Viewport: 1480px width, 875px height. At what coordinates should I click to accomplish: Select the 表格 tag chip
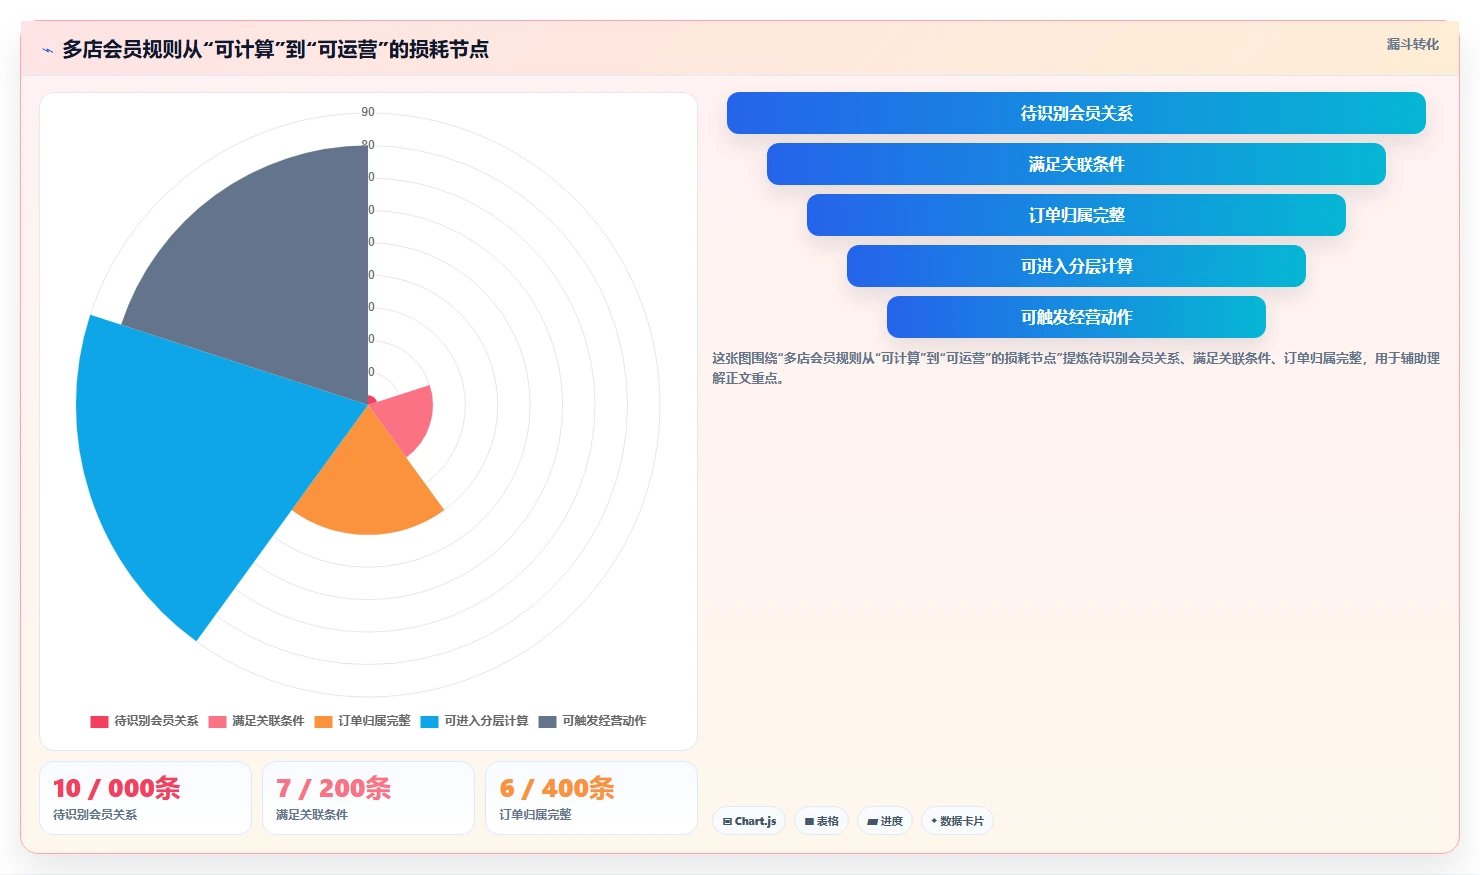tap(822, 821)
